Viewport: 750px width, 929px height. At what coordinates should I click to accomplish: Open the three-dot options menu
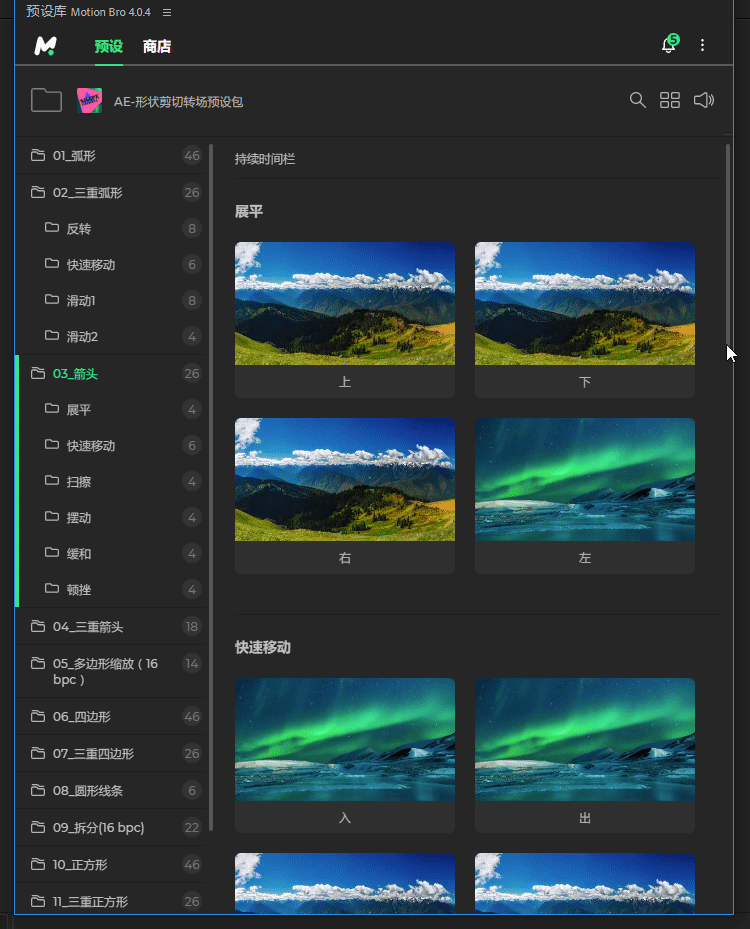(x=703, y=45)
